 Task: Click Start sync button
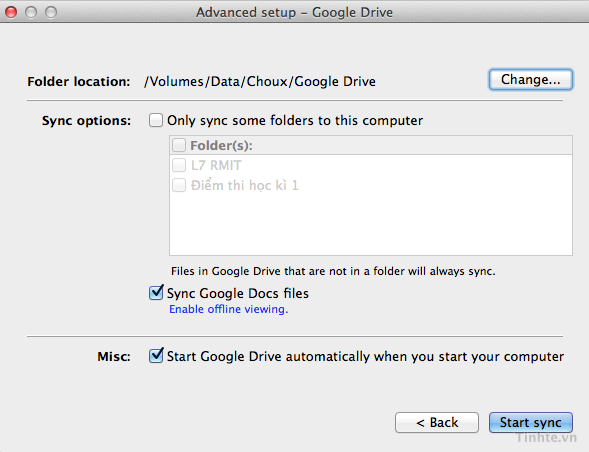click(x=530, y=422)
